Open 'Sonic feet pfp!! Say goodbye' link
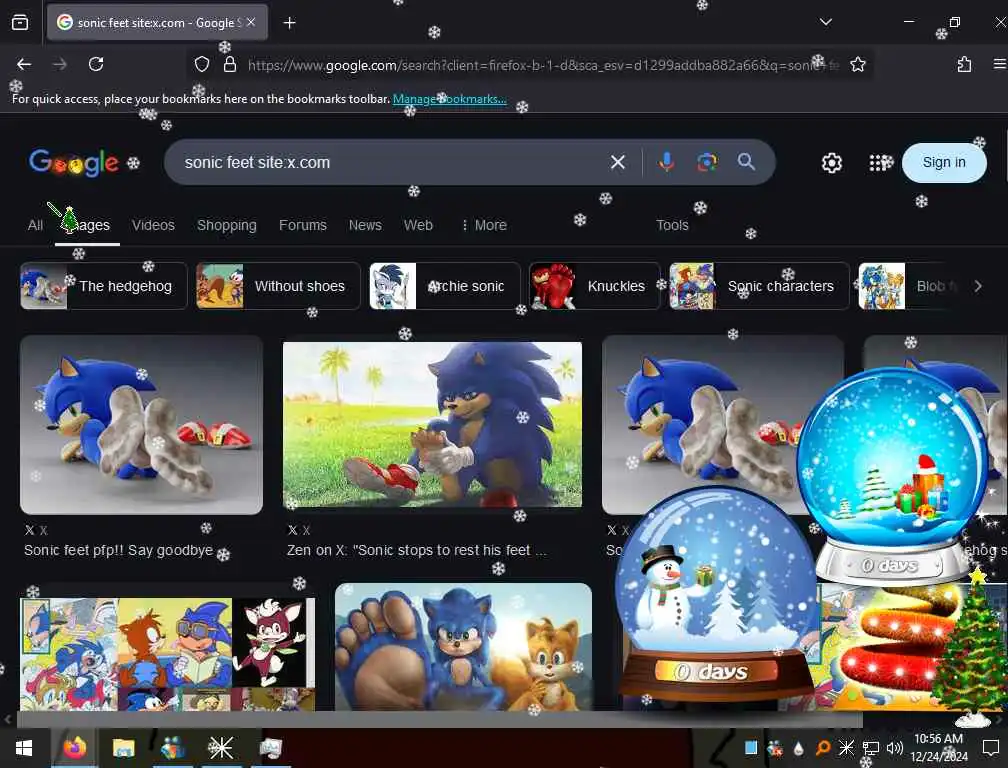The height and width of the screenshot is (768, 1008). pyautogui.click(x=118, y=550)
